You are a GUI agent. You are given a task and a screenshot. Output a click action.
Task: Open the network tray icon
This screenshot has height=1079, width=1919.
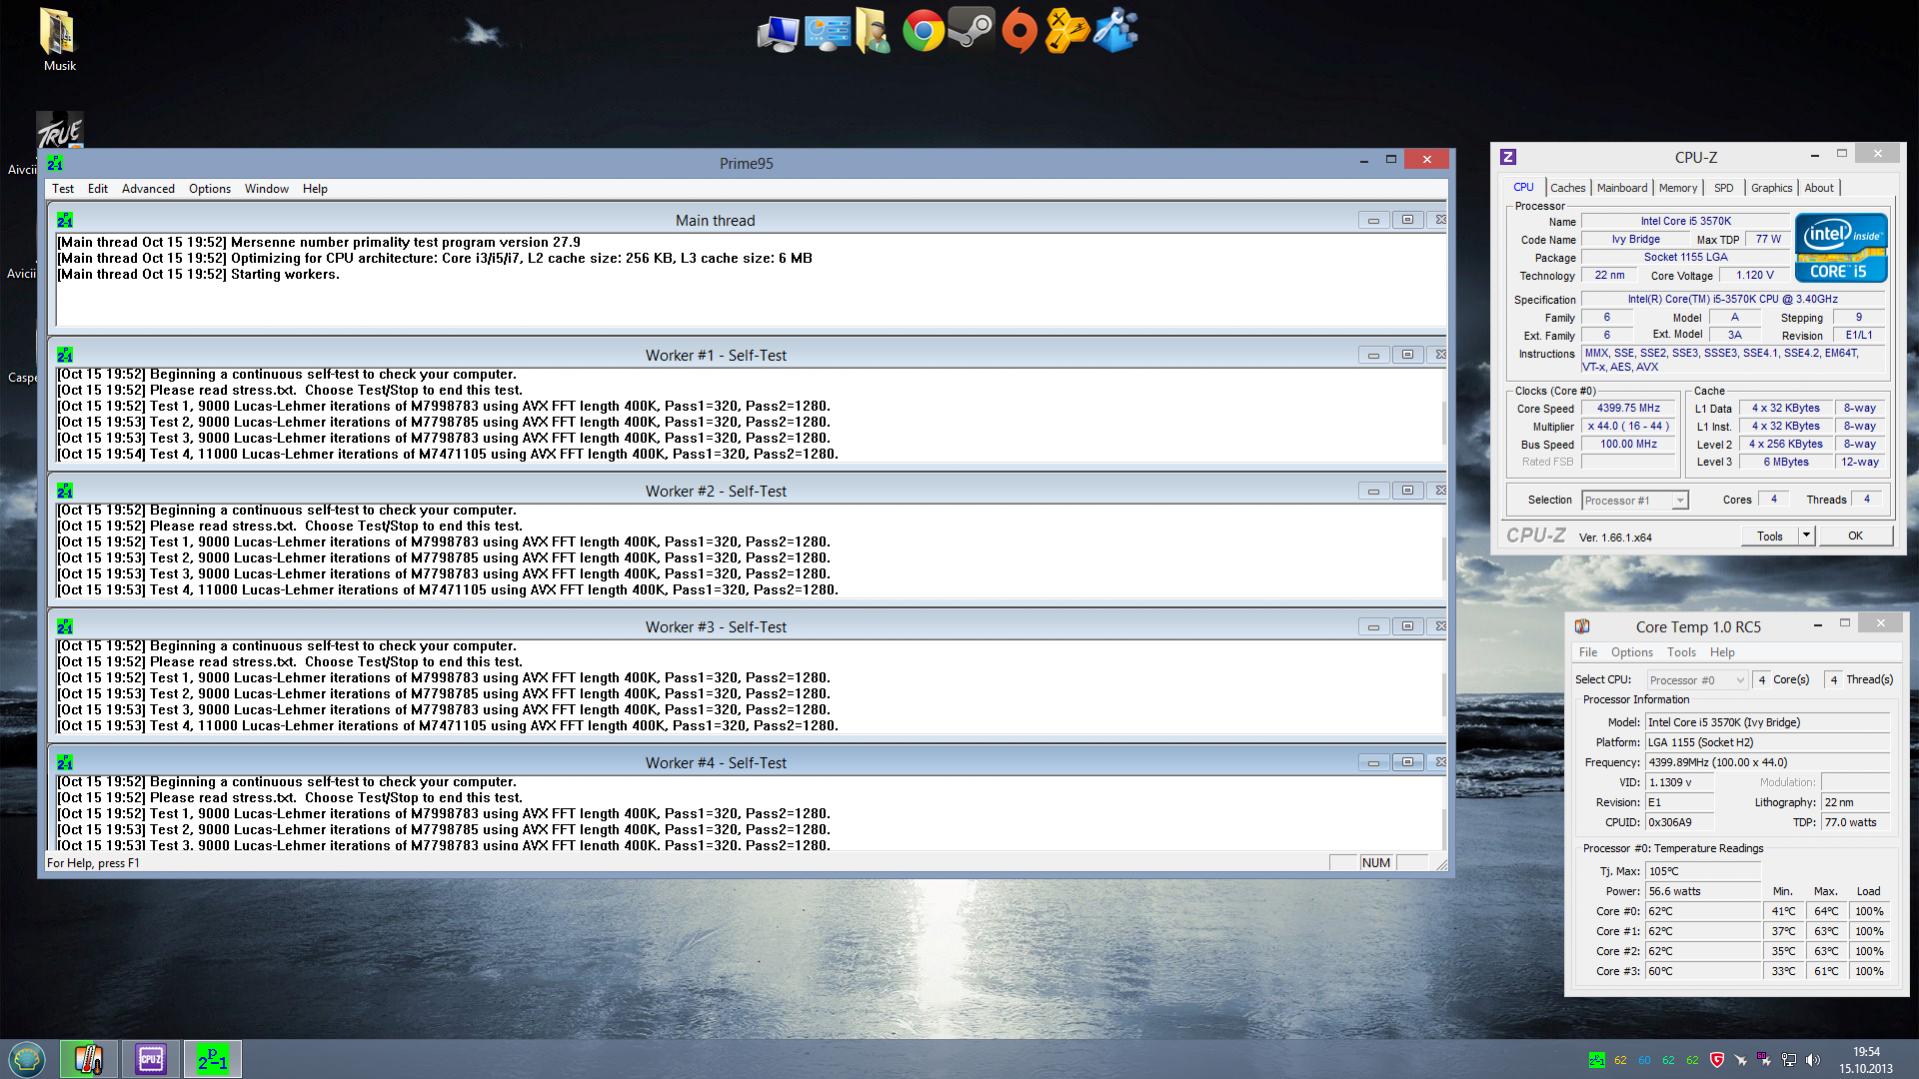tap(1789, 1060)
